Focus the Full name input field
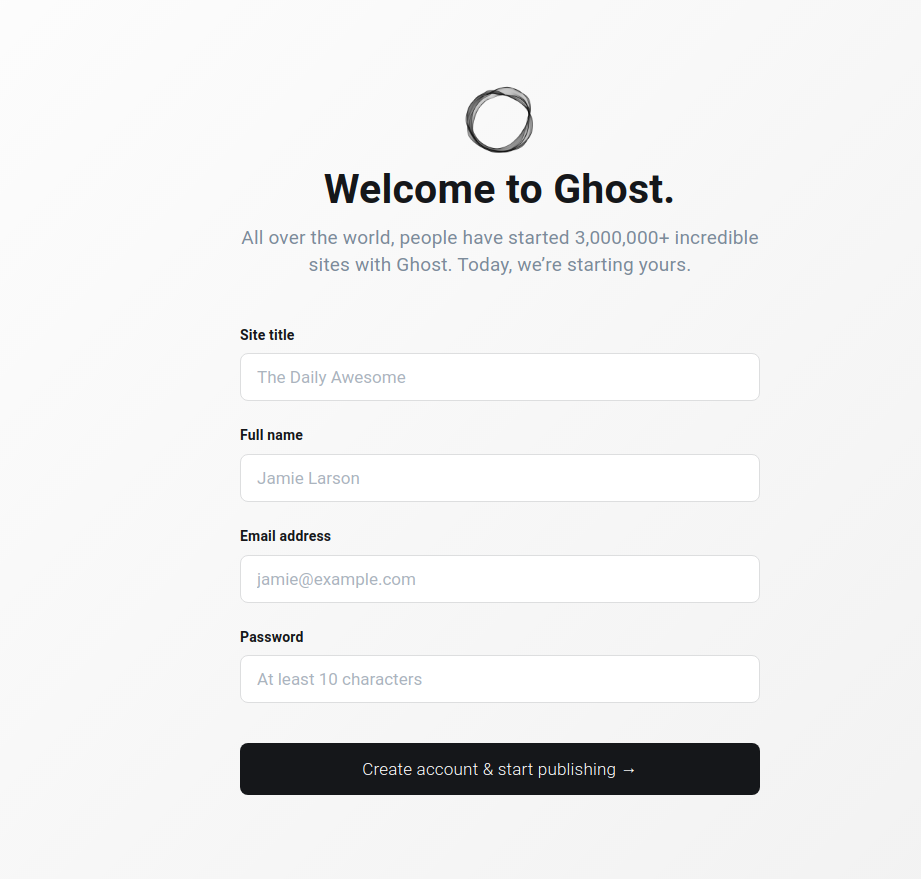Image resolution: width=921 pixels, height=879 pixels. click(500, 478)
